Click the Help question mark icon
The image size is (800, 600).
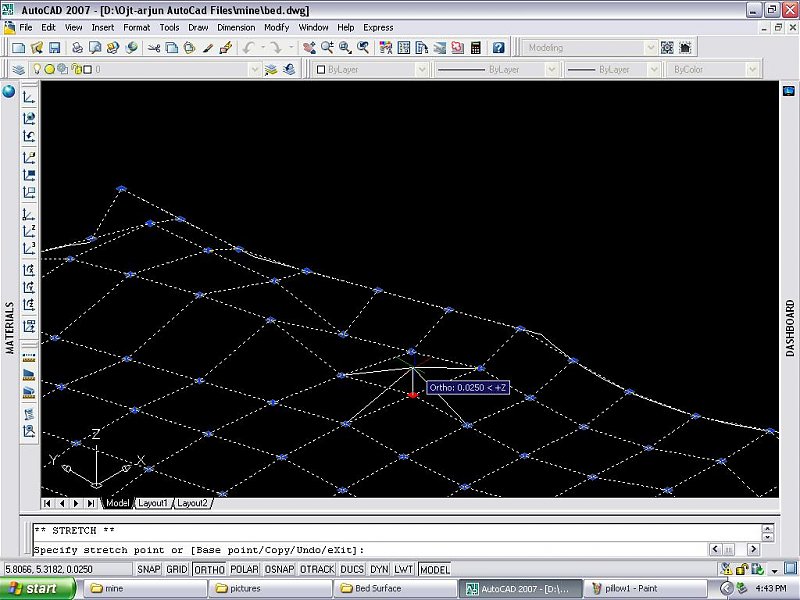coord(498,47)
